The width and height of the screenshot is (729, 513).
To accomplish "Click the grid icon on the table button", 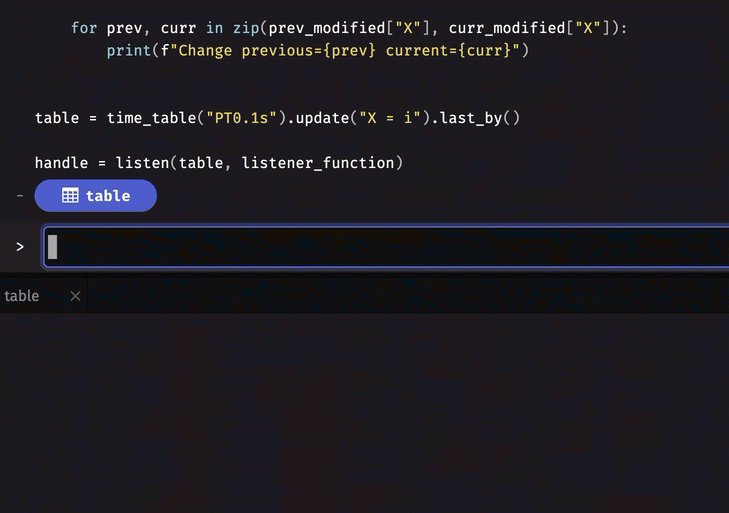I will 70,196.
